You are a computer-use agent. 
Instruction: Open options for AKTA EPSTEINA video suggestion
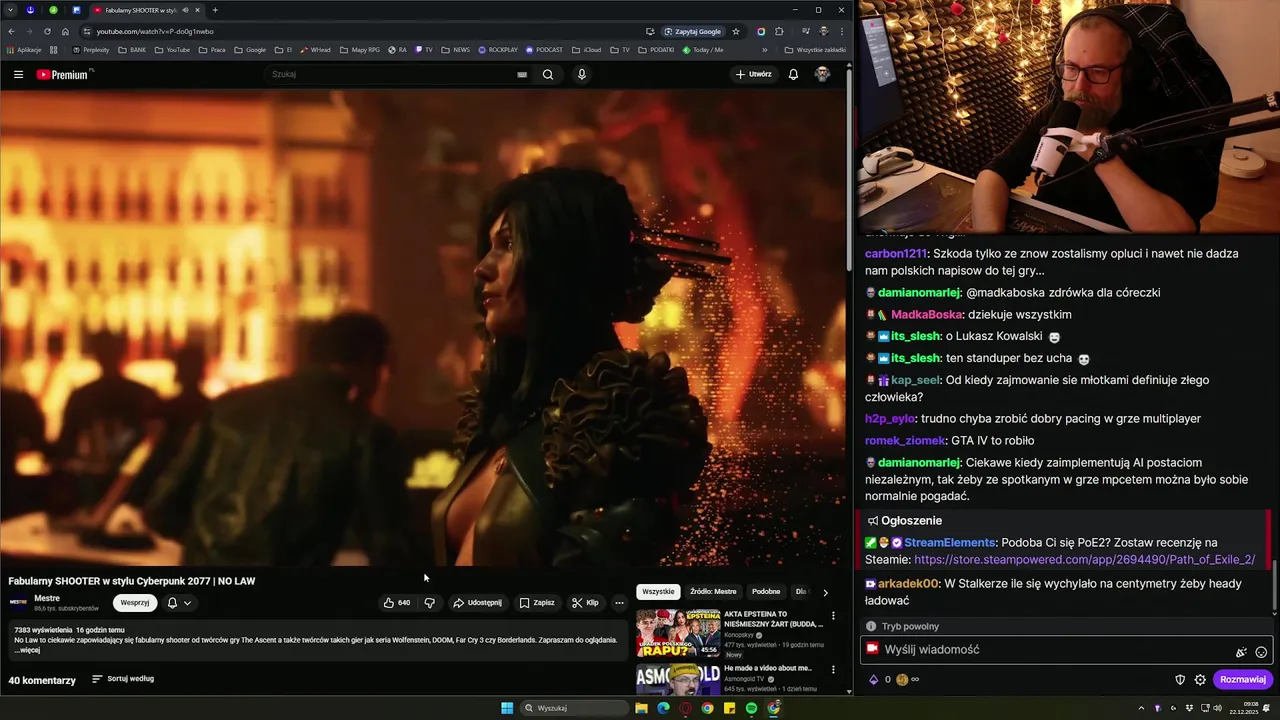point(833,616)
